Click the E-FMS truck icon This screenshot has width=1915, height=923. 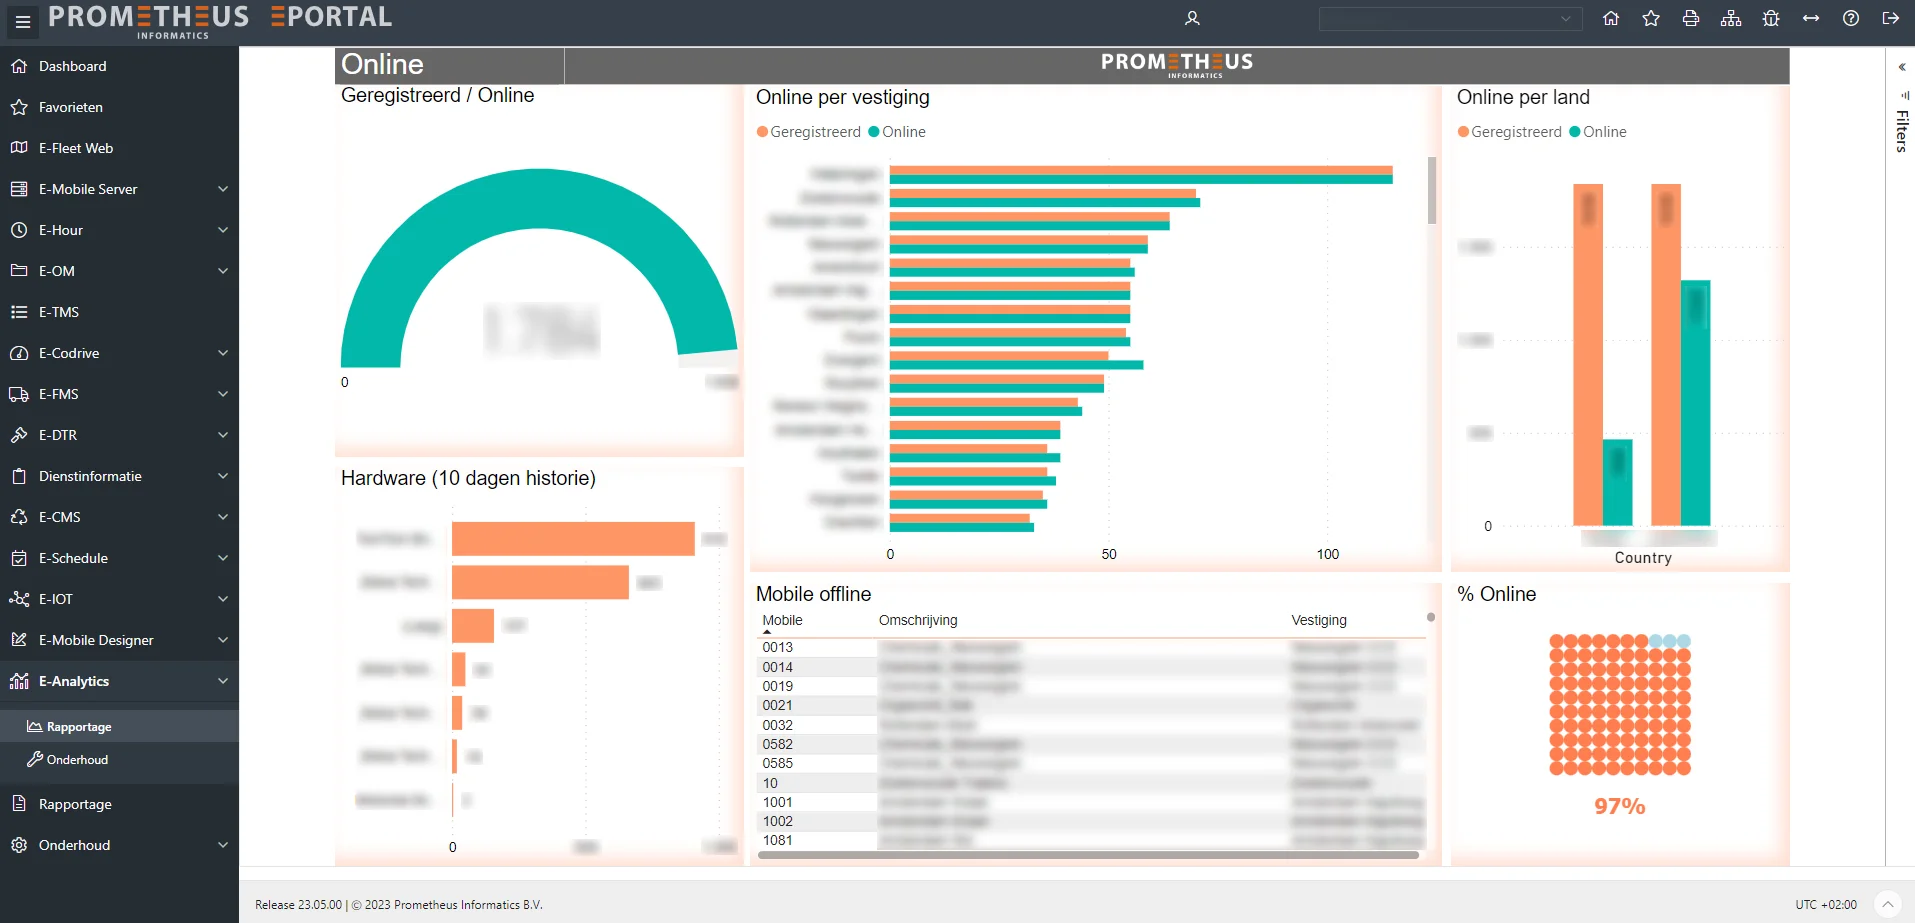click(x=19, y=394)
